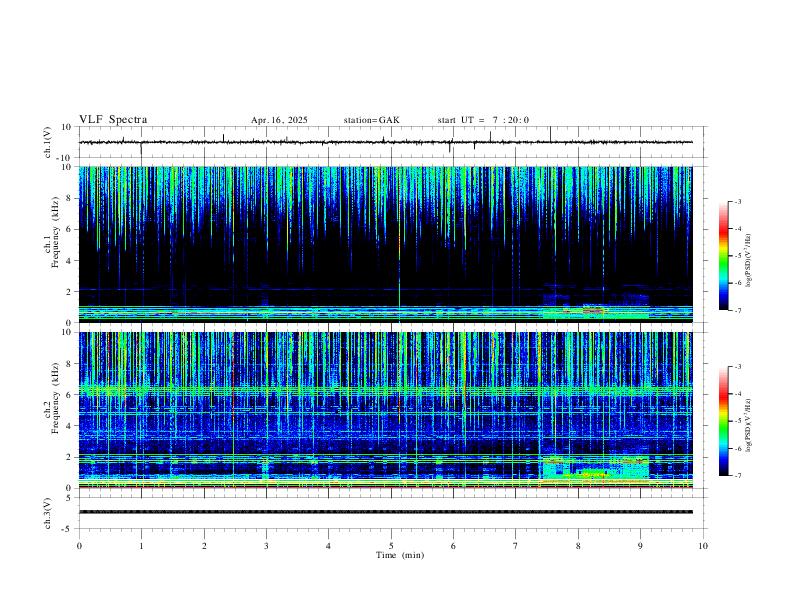Click the ch.1 "Frequency (kHz)" axis label

[56, 233]
